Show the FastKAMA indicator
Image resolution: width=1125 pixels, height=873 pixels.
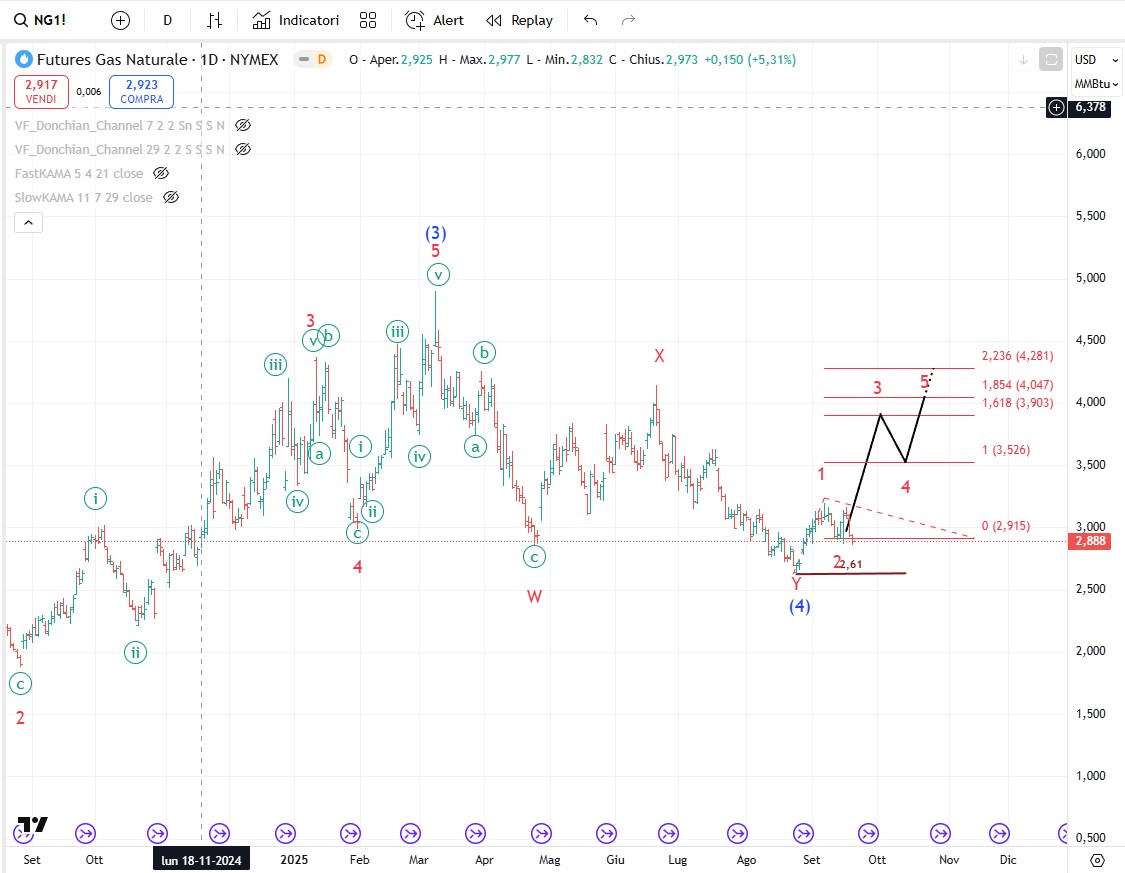coord(161,173)
